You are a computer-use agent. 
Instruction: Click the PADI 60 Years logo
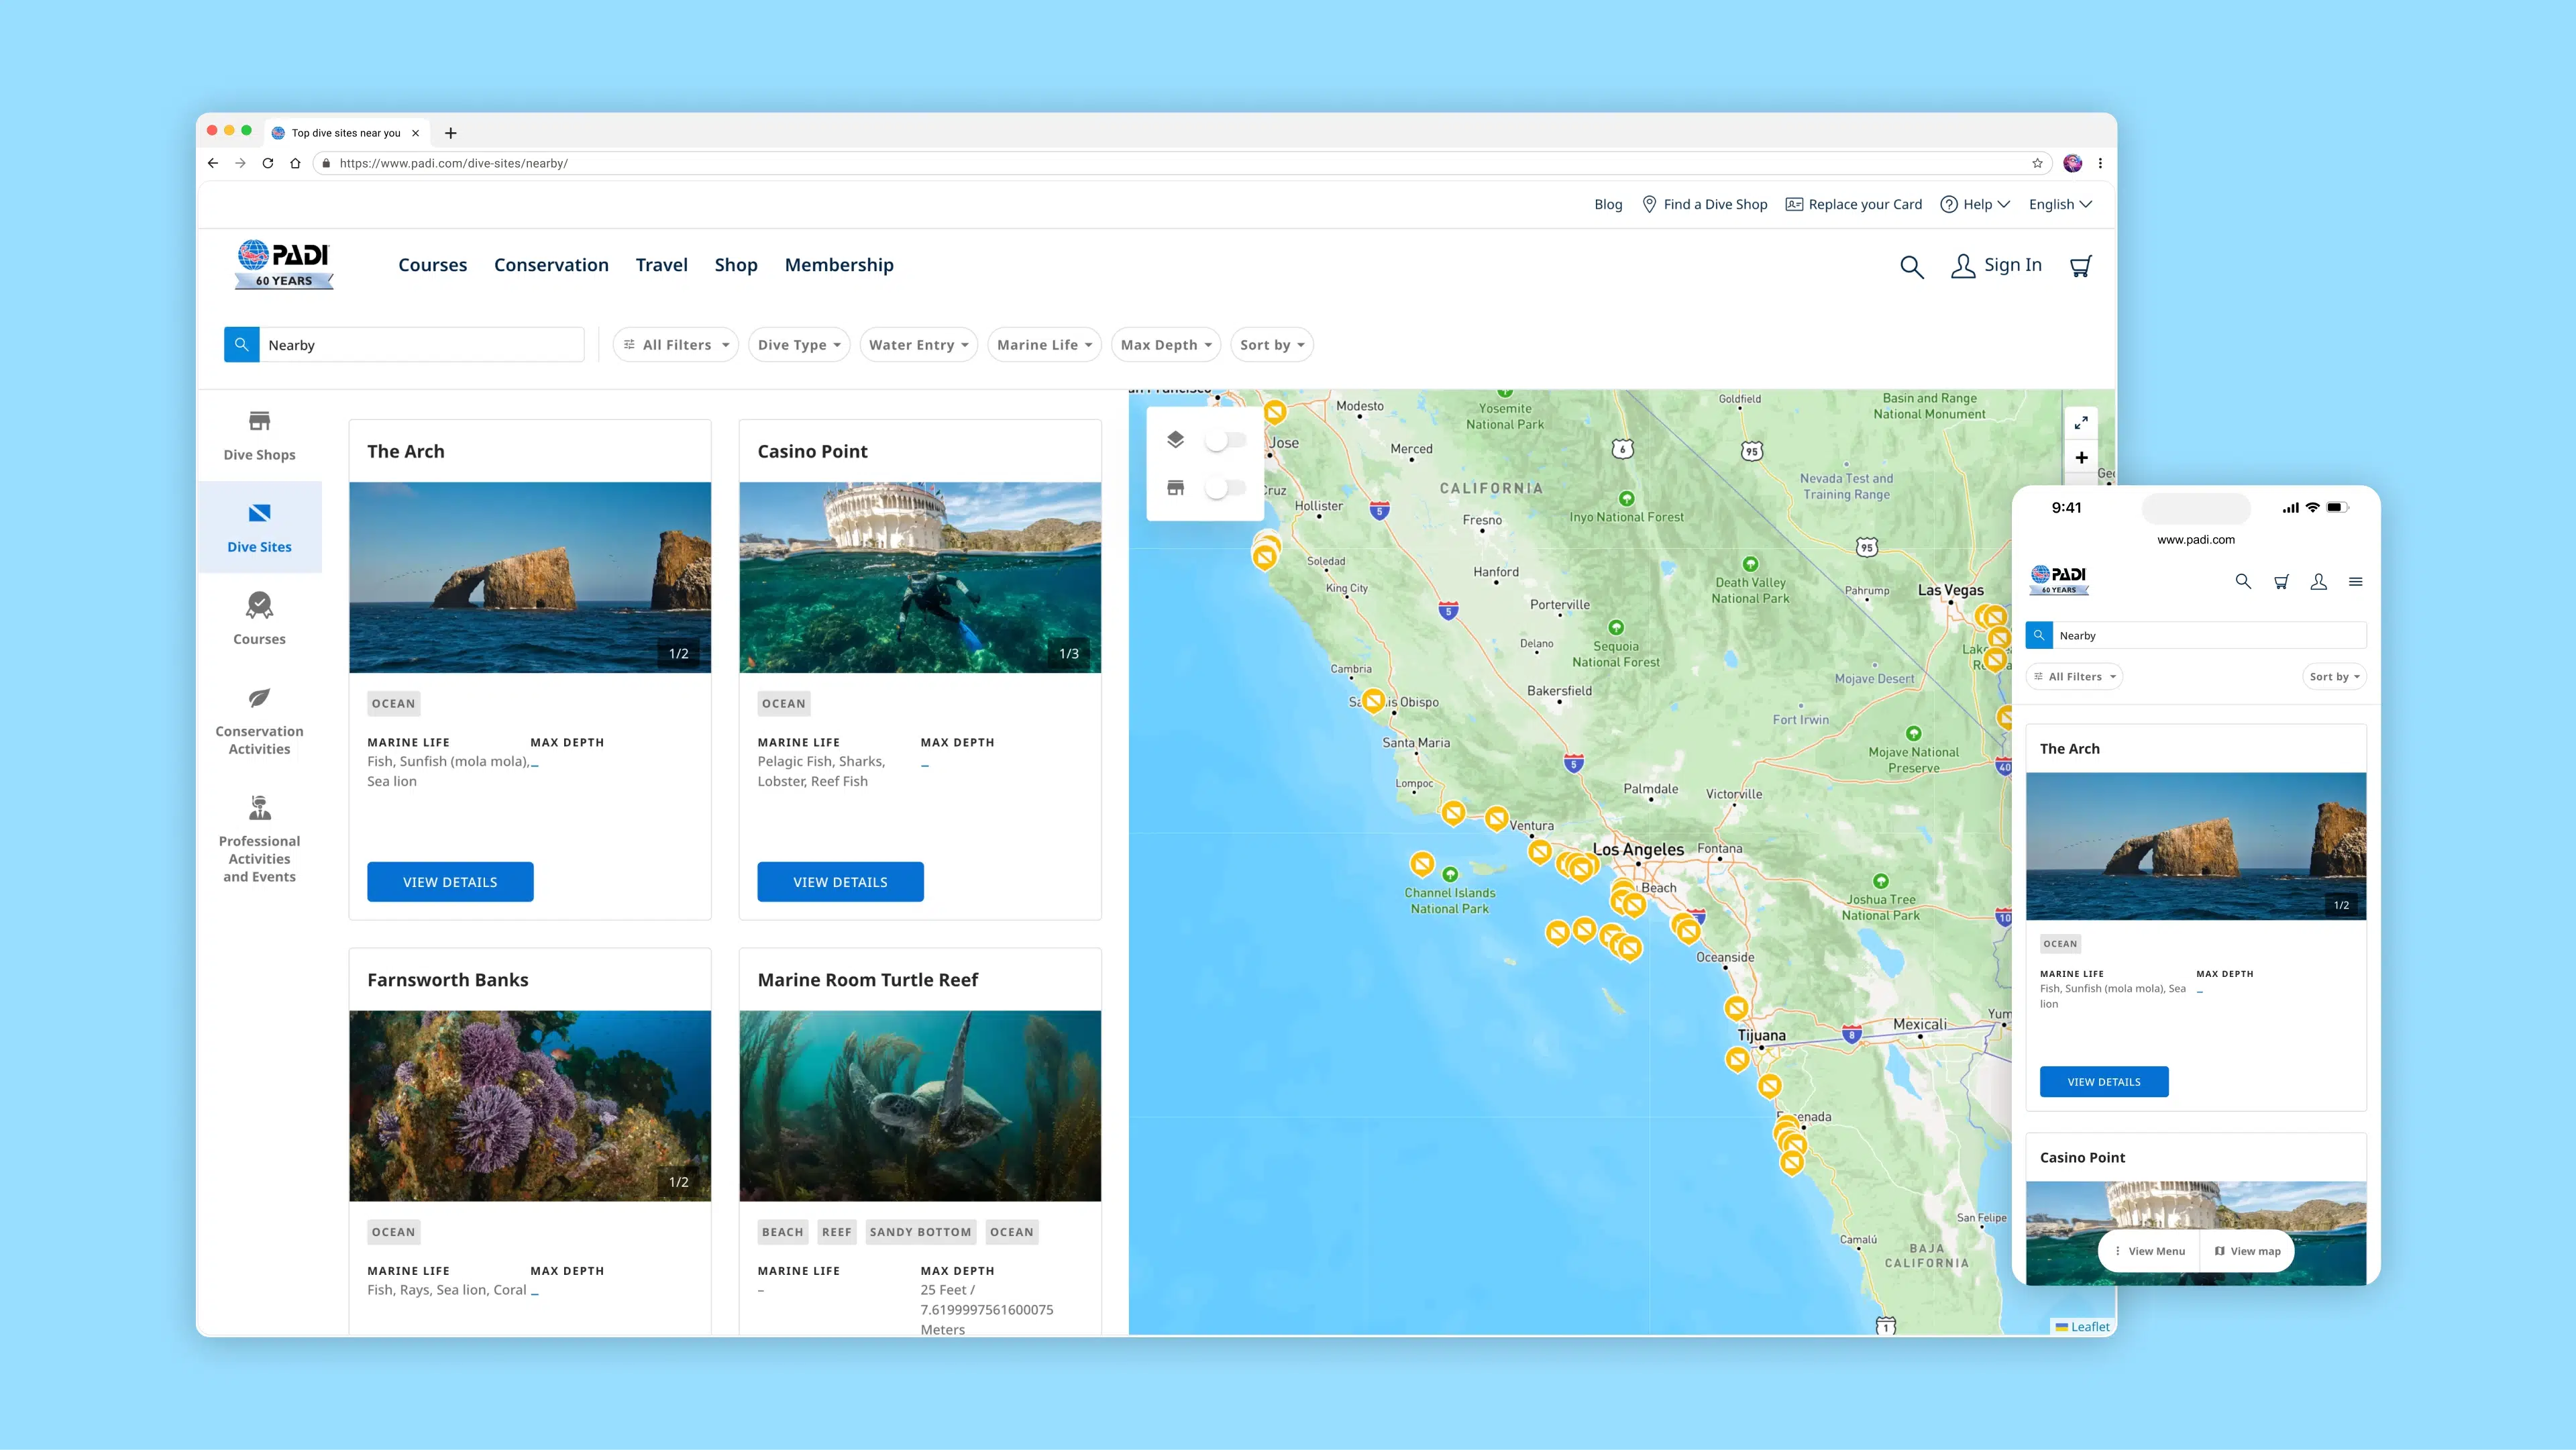point(284,265)
